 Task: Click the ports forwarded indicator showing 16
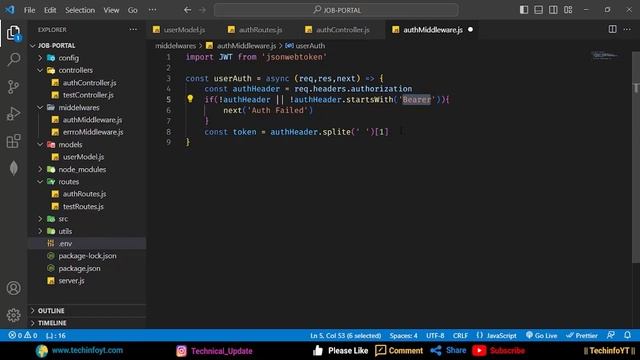[56, 336]
